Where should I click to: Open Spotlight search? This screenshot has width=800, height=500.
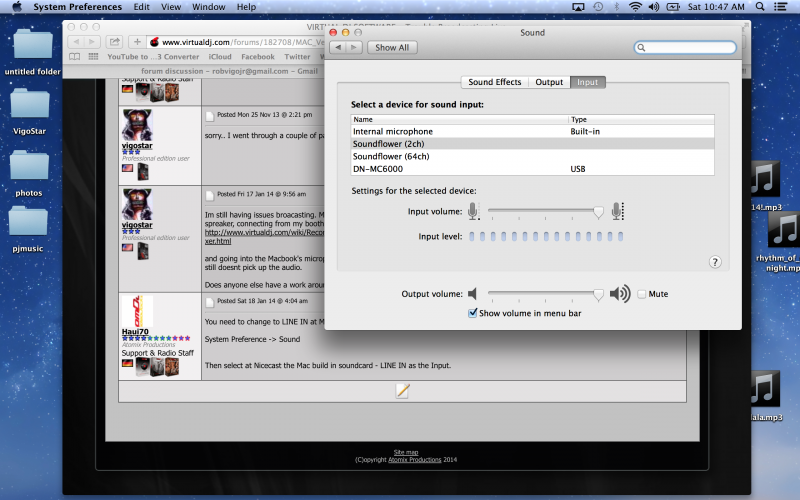pyautogui.click(x=760, y=7)
